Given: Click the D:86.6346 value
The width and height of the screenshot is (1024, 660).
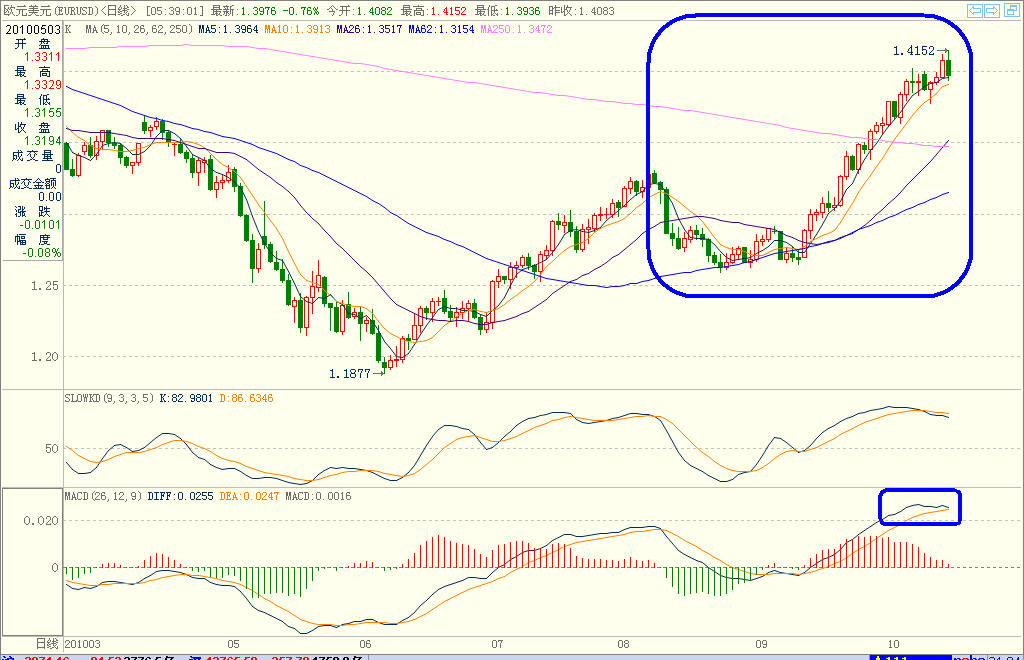Looking at the screenshot, I should tap(246, 398).
